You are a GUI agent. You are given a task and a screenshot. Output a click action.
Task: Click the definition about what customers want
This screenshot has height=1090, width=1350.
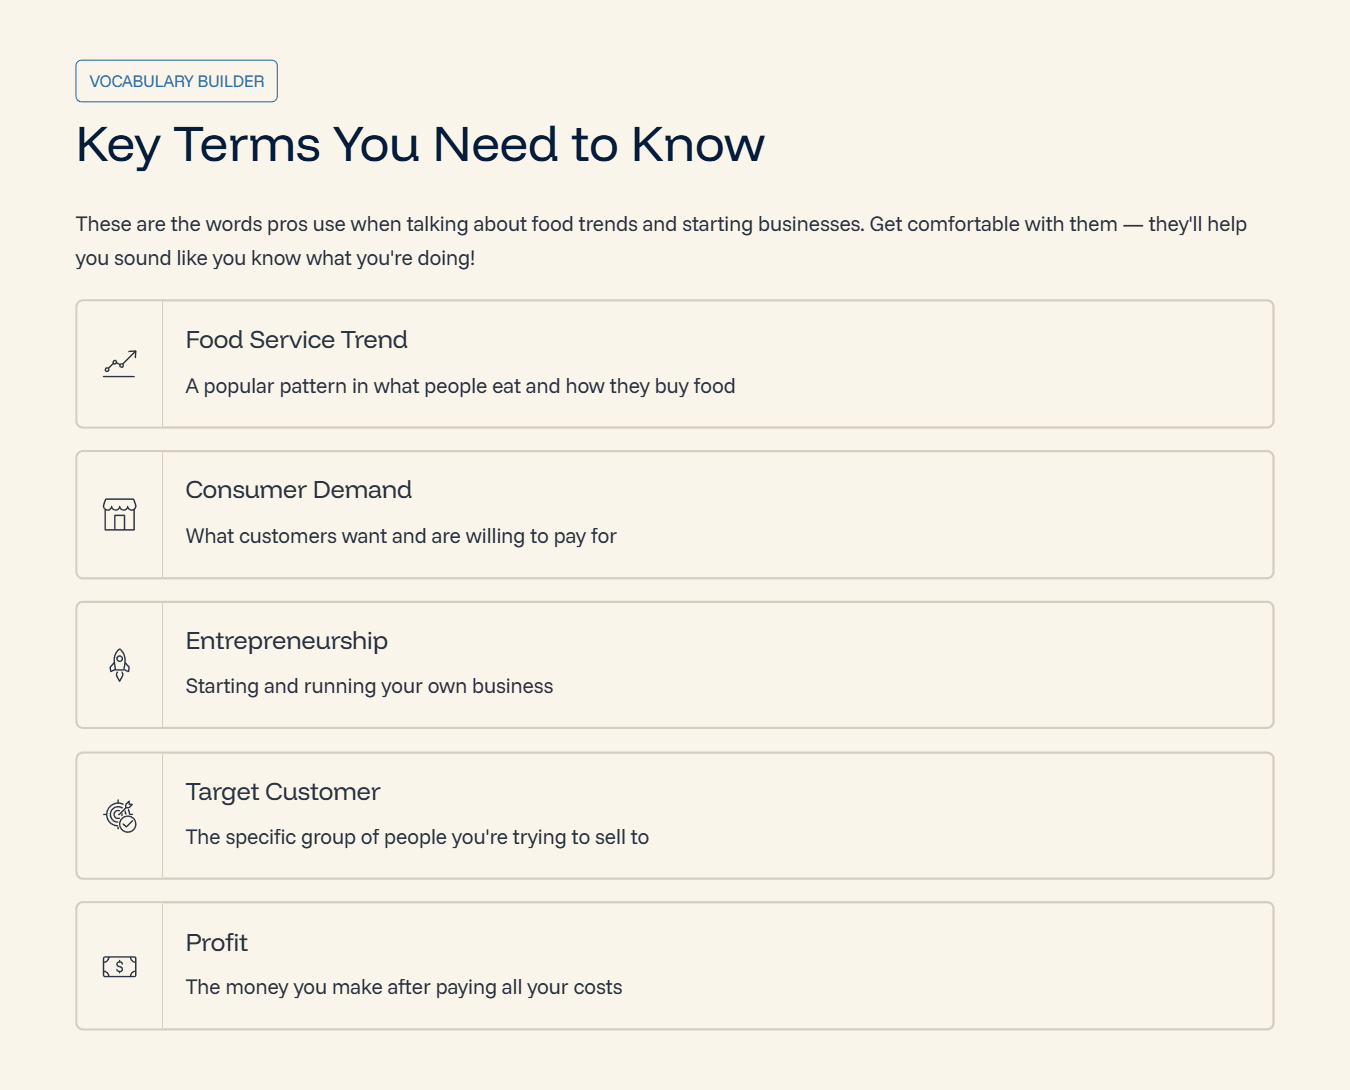click(x=401, y=536)
